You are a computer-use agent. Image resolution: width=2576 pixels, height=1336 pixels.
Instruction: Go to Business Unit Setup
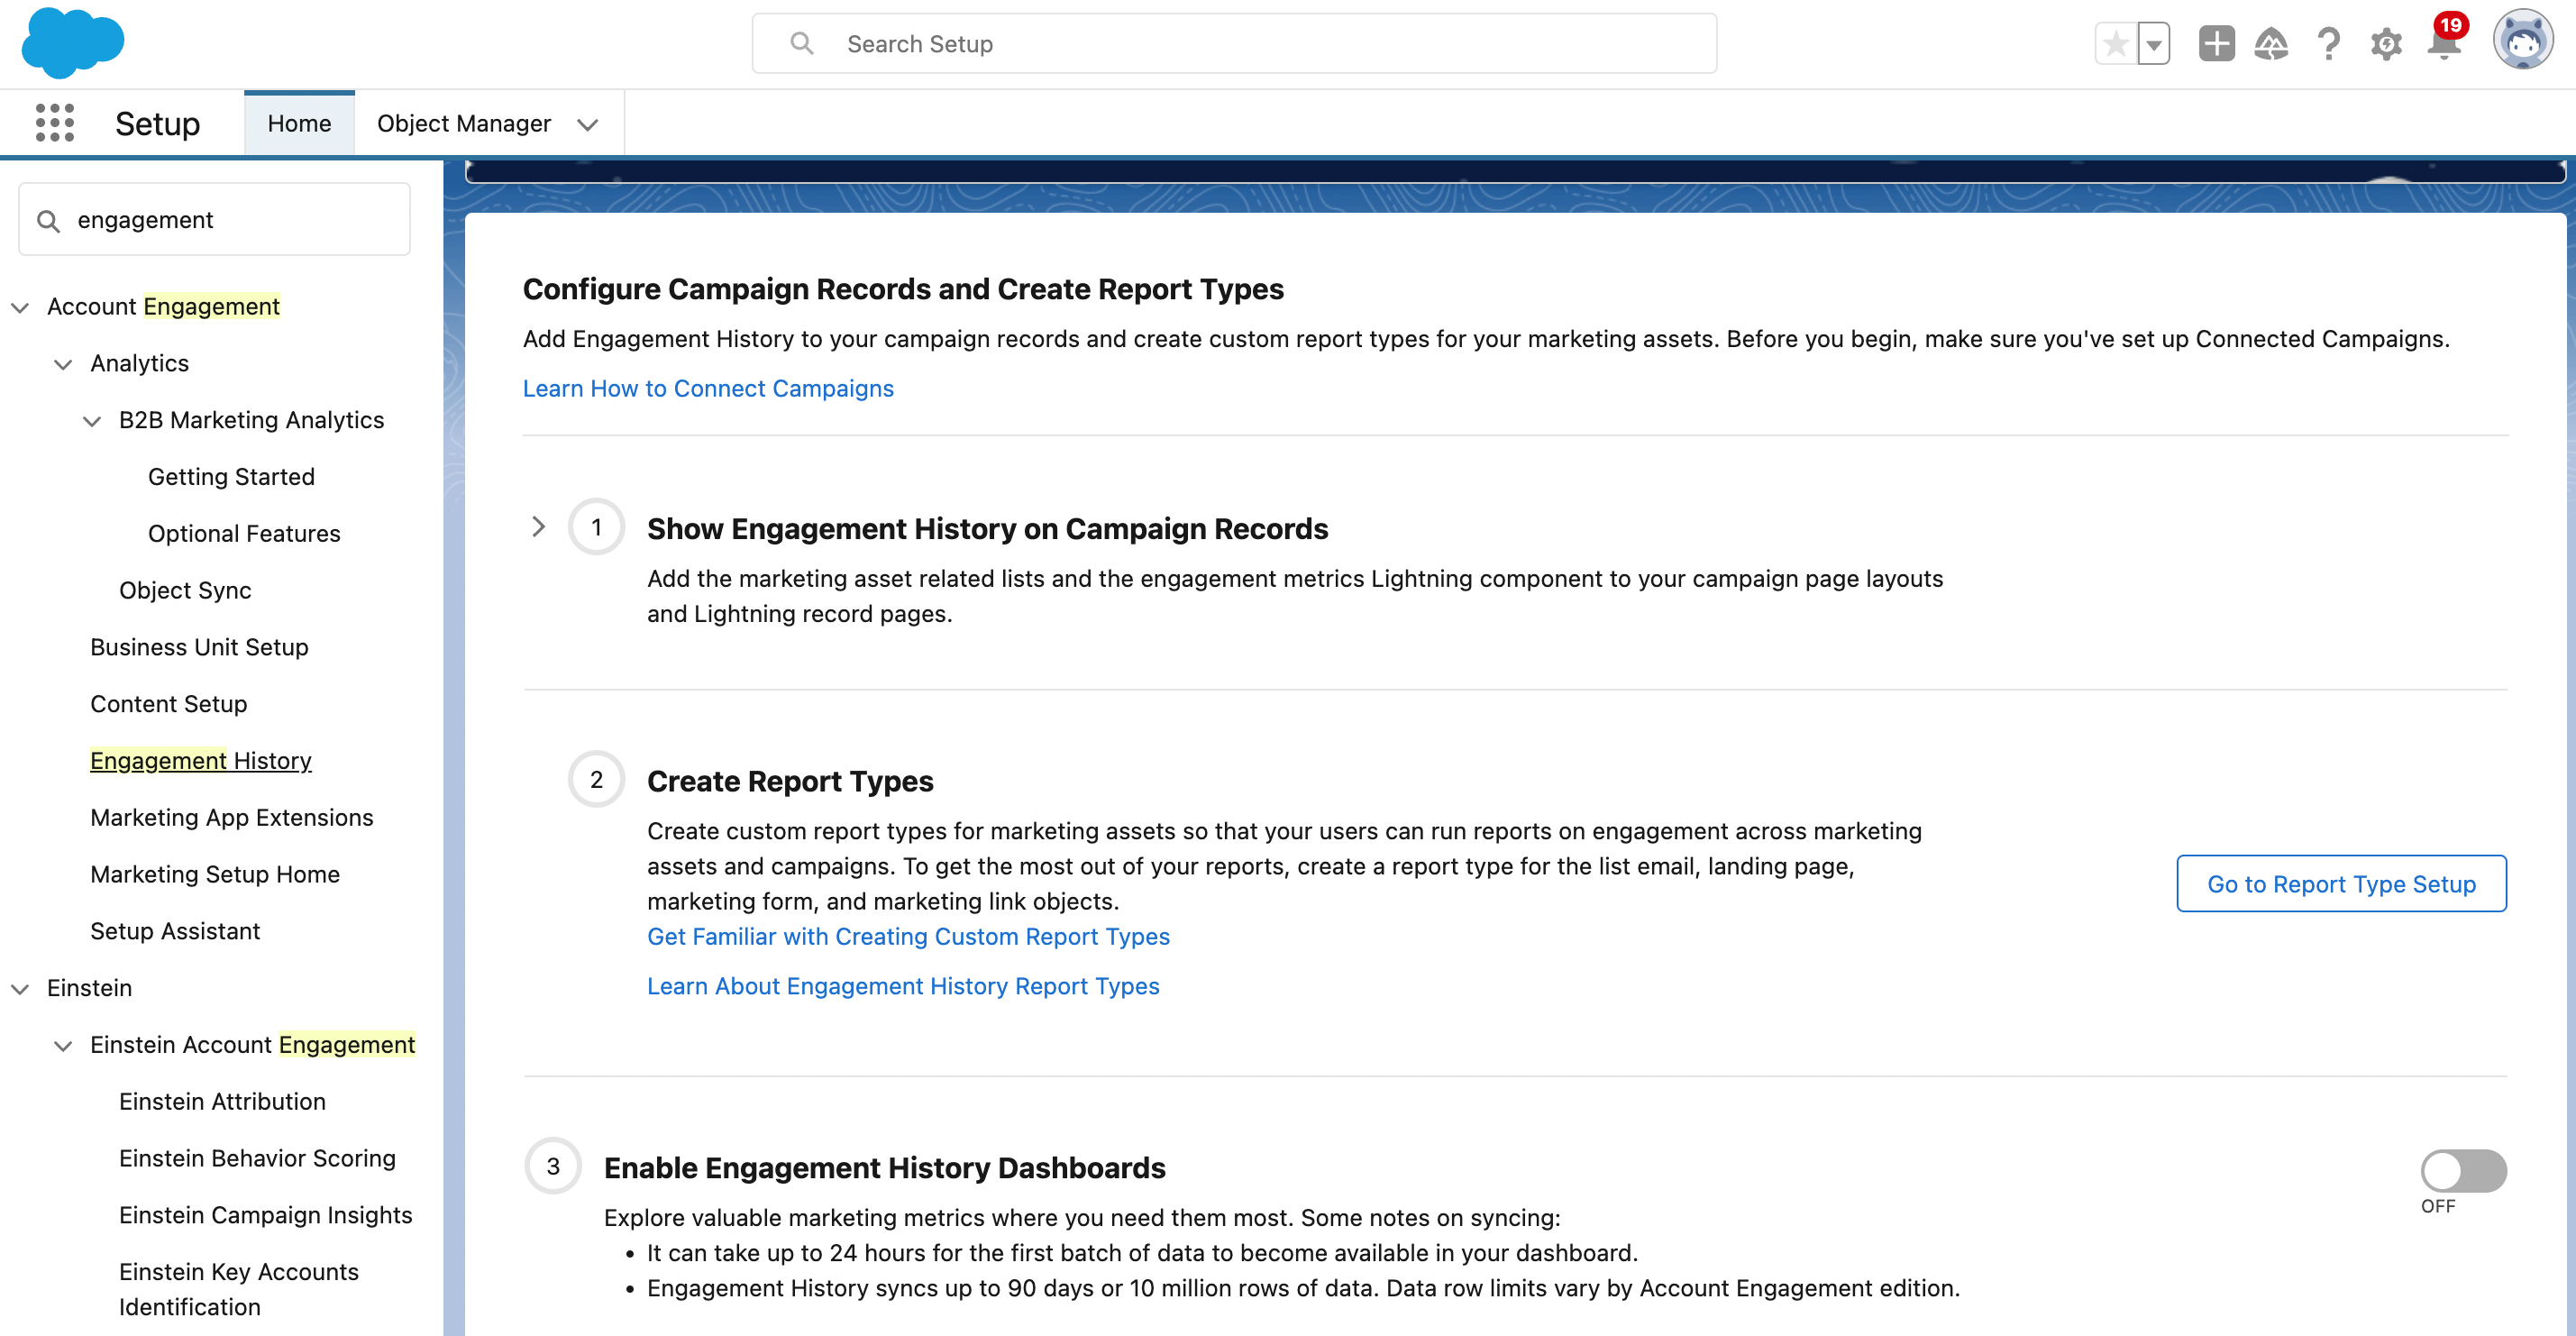tap(199, 648)
